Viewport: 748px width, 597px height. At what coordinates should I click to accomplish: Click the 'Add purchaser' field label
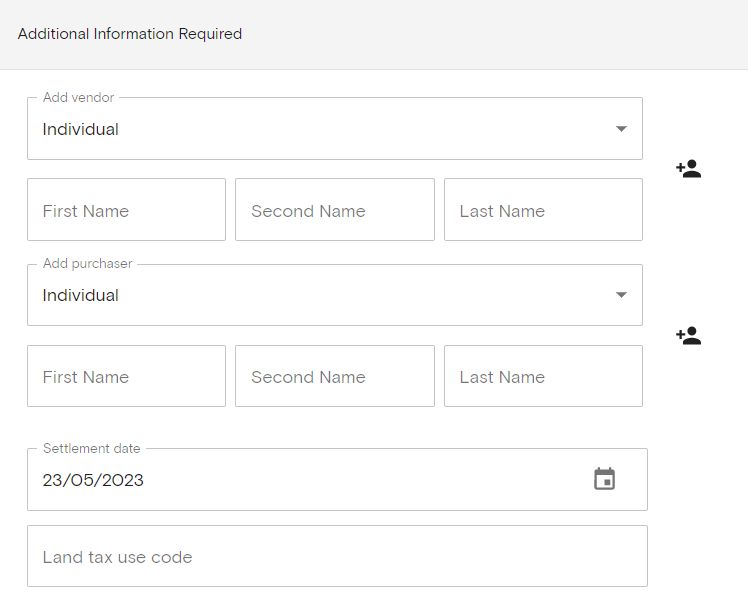(88, 263)
